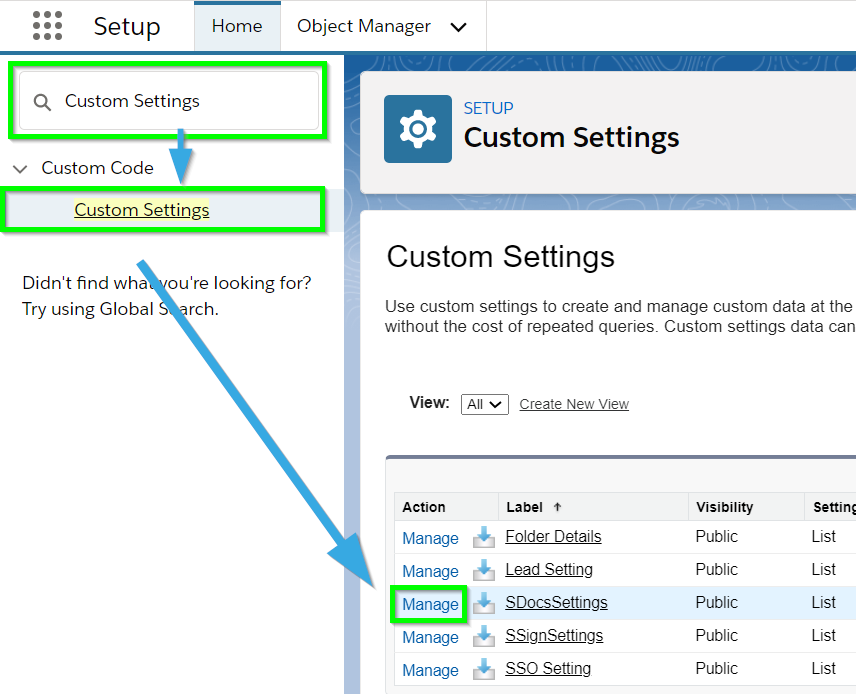Click the download icon for Folder Details

coord(484,537)
